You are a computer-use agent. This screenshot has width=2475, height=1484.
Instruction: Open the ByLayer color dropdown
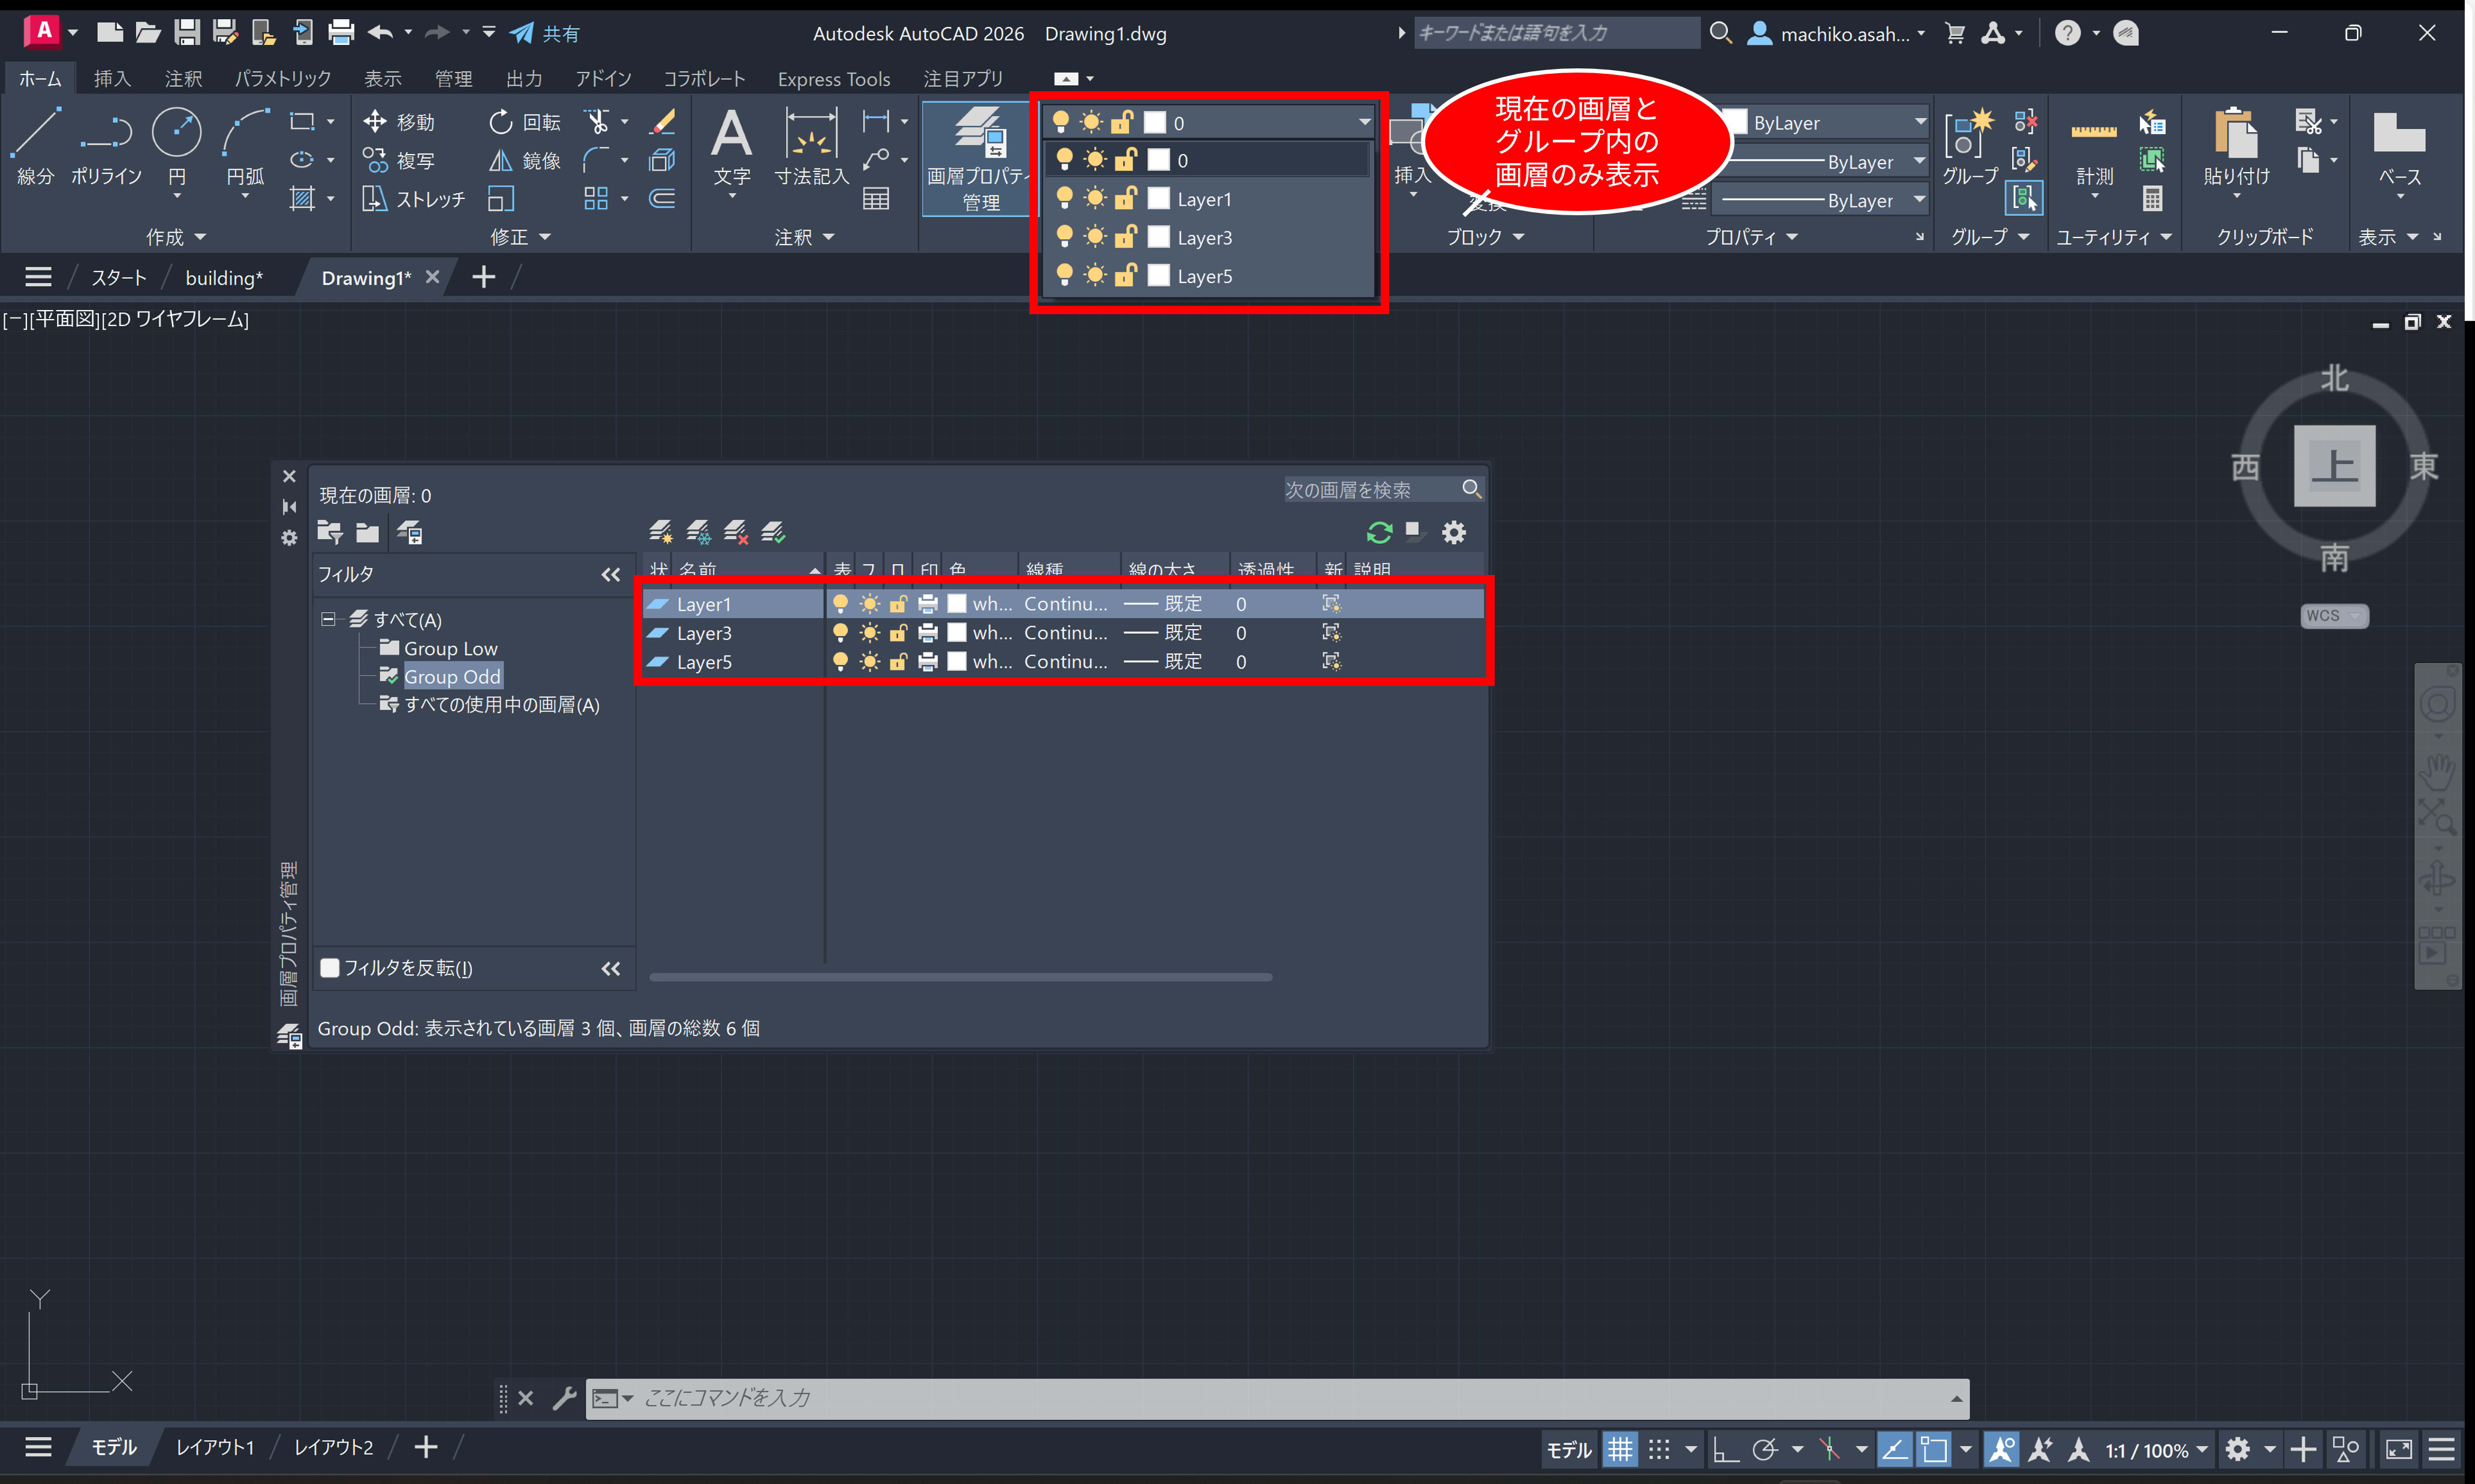pyautogui.click(x=1919, y=122)
